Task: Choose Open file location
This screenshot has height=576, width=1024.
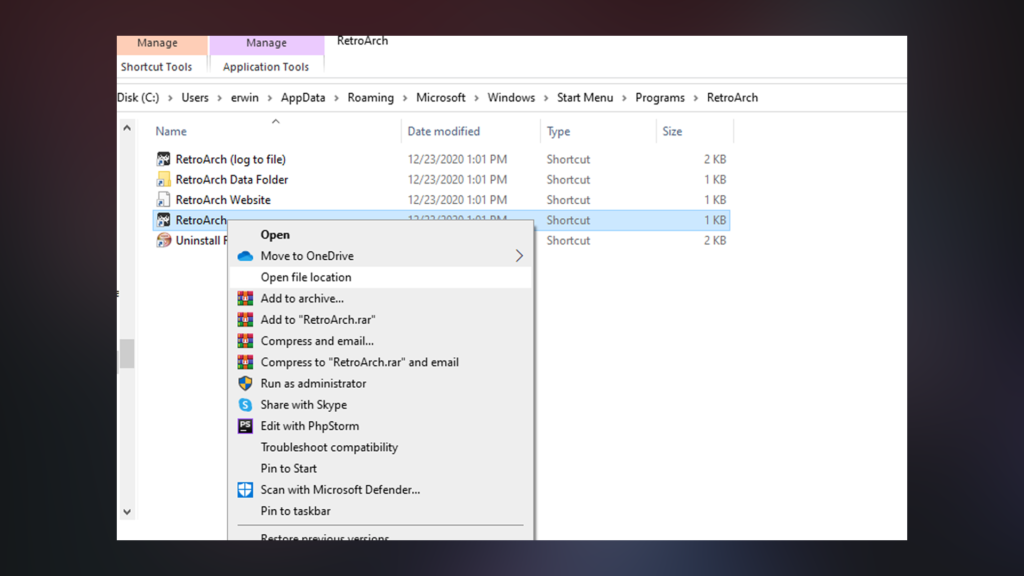Action: 381,277
